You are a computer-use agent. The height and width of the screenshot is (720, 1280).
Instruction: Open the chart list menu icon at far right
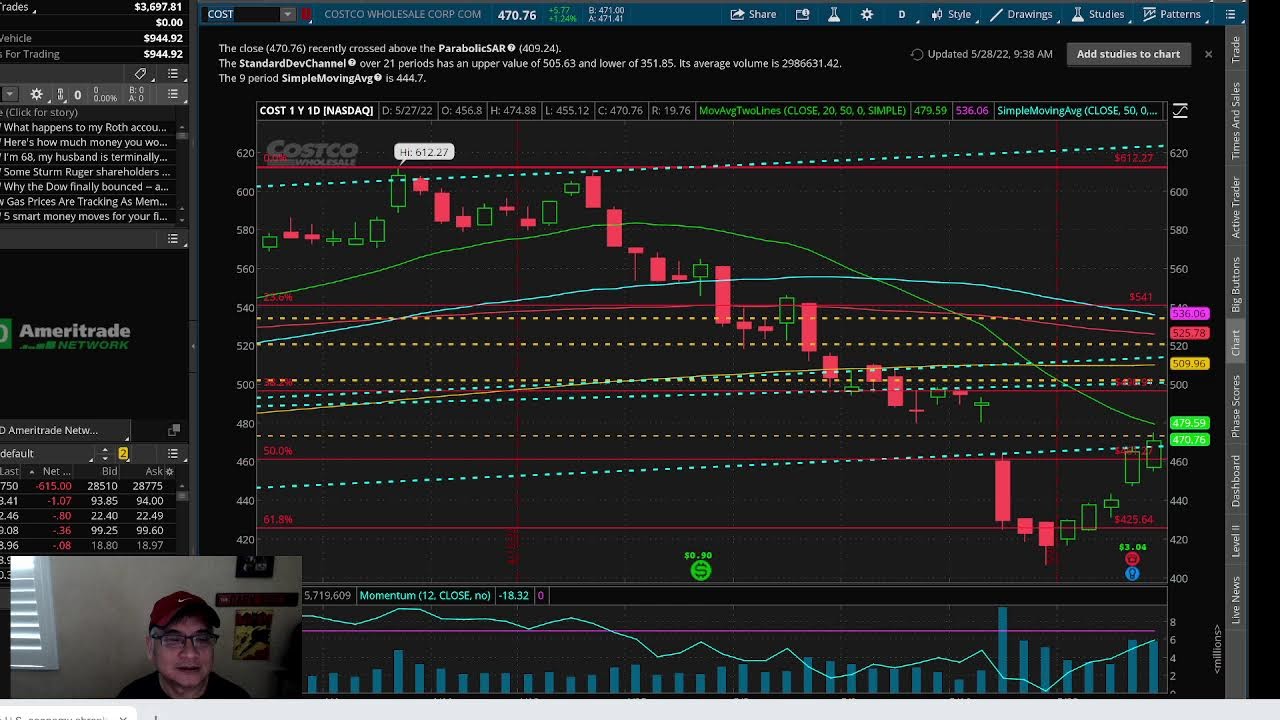[x=1230, y=14]
